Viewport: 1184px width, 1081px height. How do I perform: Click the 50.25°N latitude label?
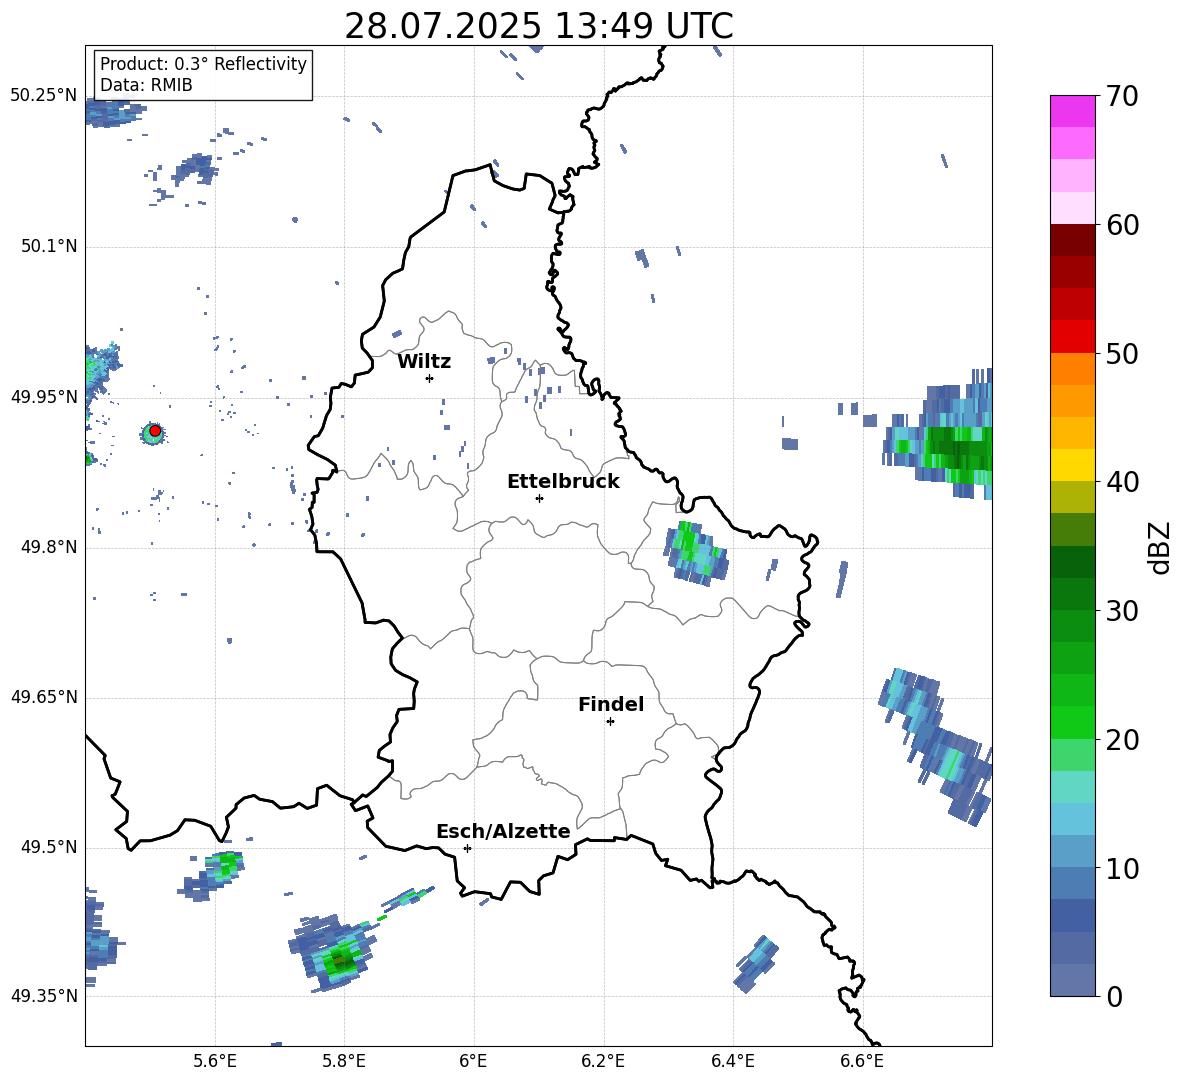(44, 96)
